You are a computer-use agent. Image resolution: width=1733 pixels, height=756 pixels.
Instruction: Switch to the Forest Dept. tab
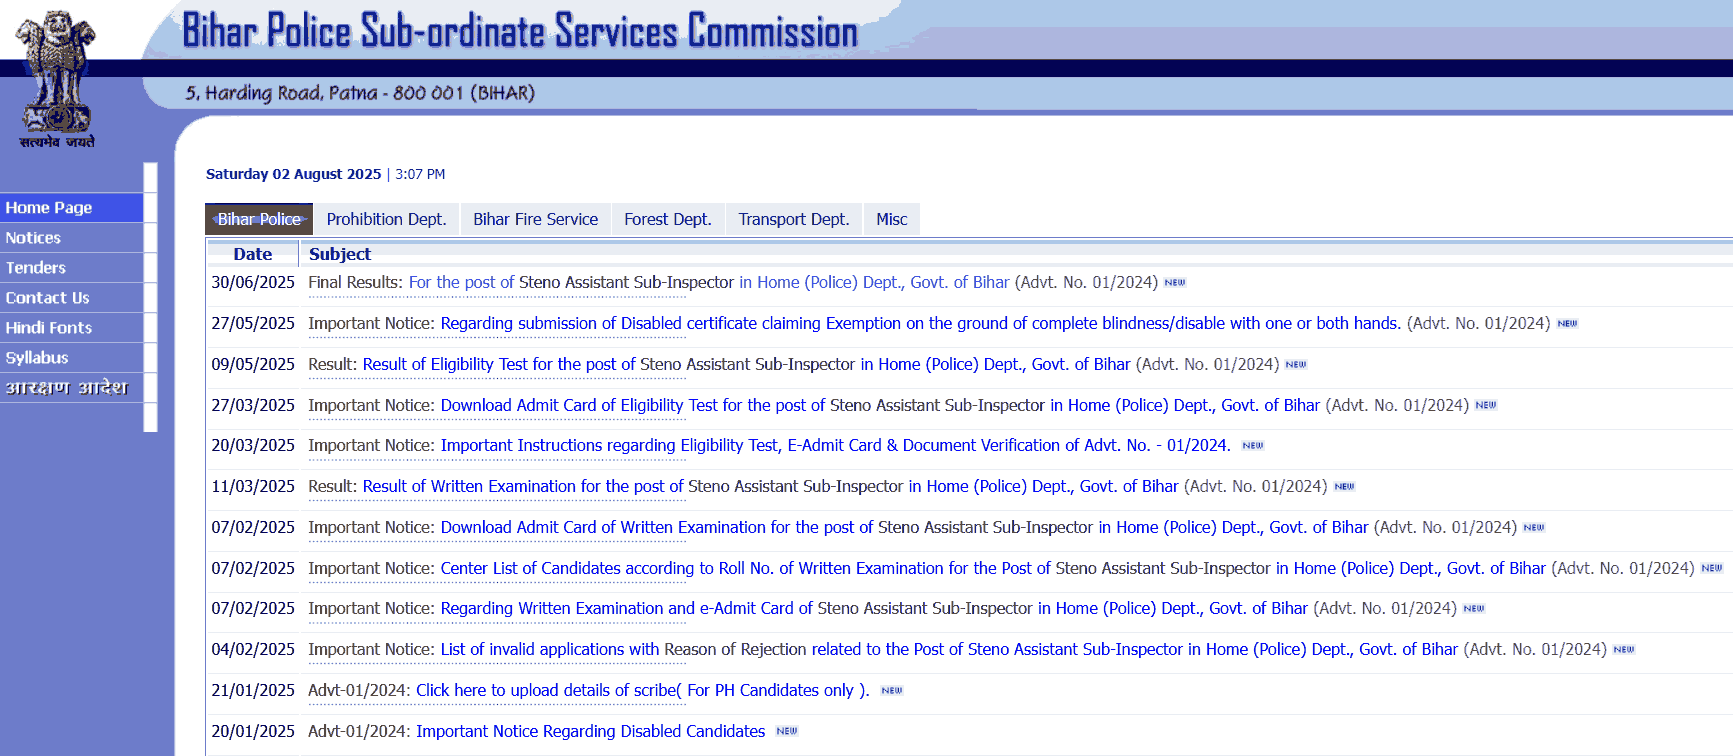[x=667, y=219]
